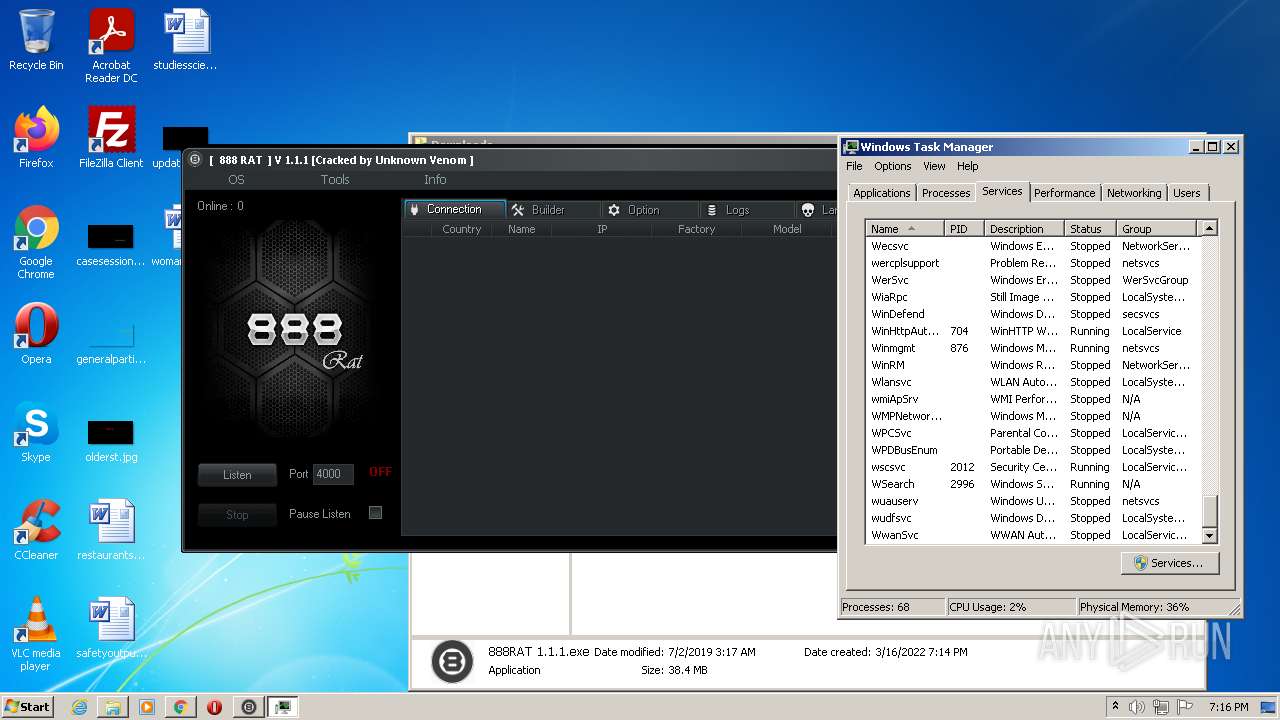Switch to the Processes tab

pos(946,193)
